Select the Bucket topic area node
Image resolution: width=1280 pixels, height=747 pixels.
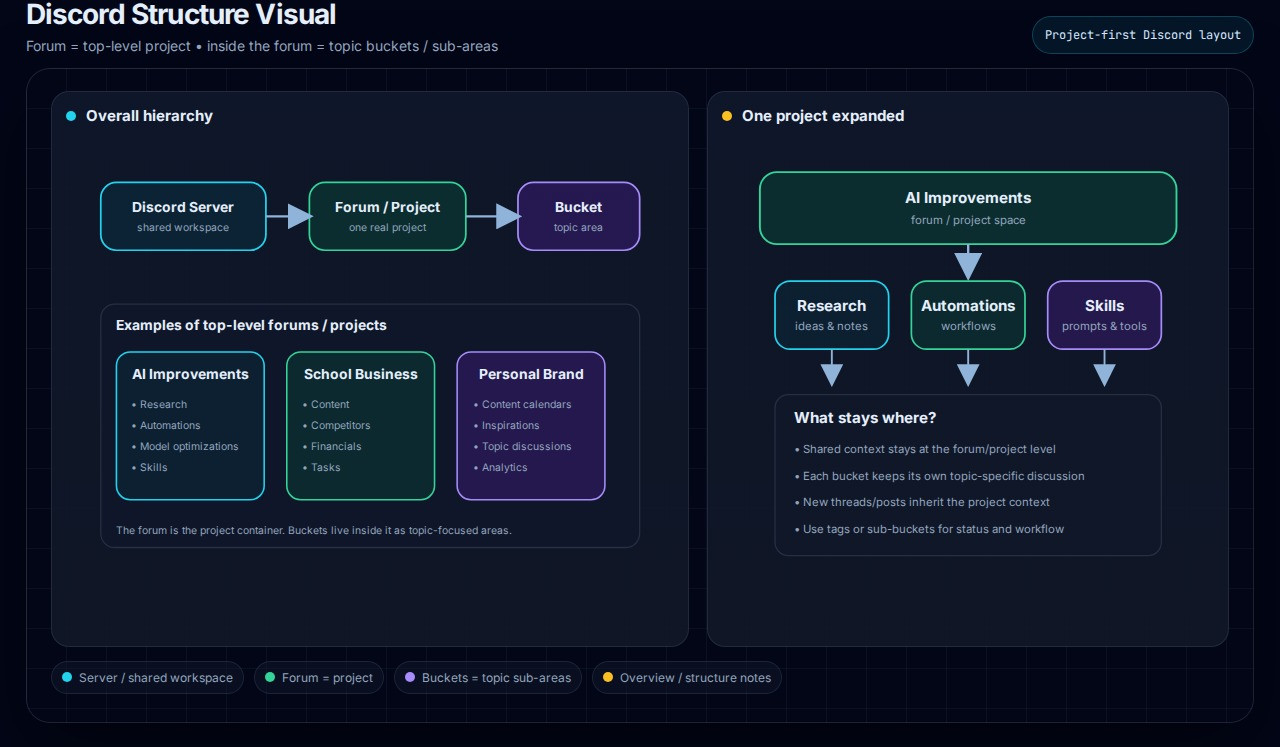click(578, 216)
